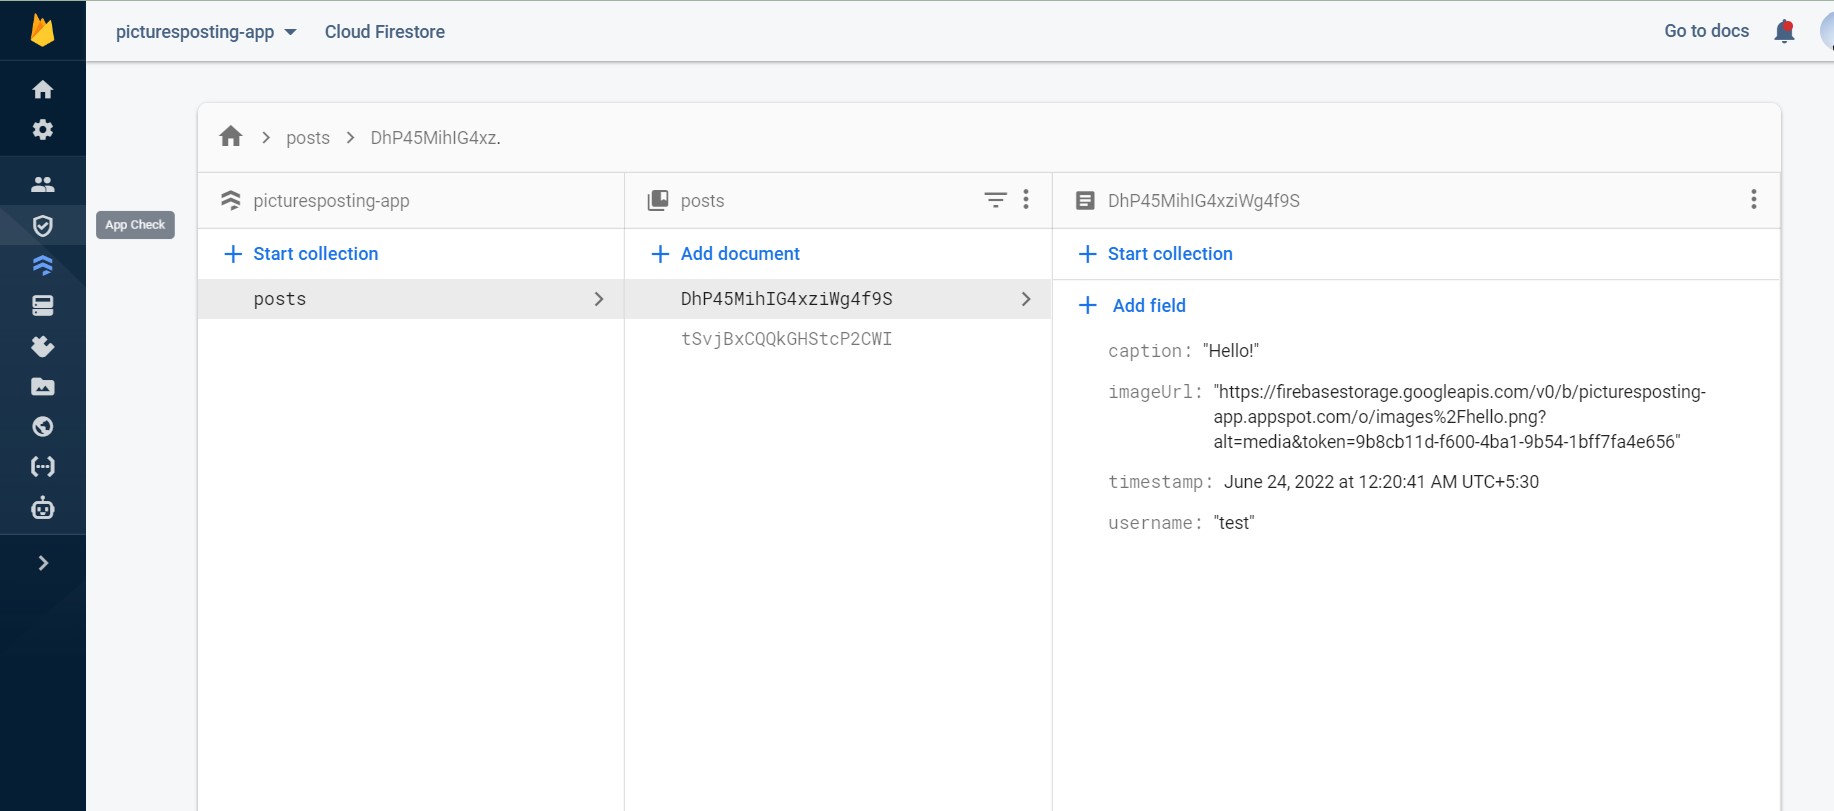The height and width of the screenshot is (811, 1834).
Task: Open Hosting globe icon in sidebar
Action: 42,427
